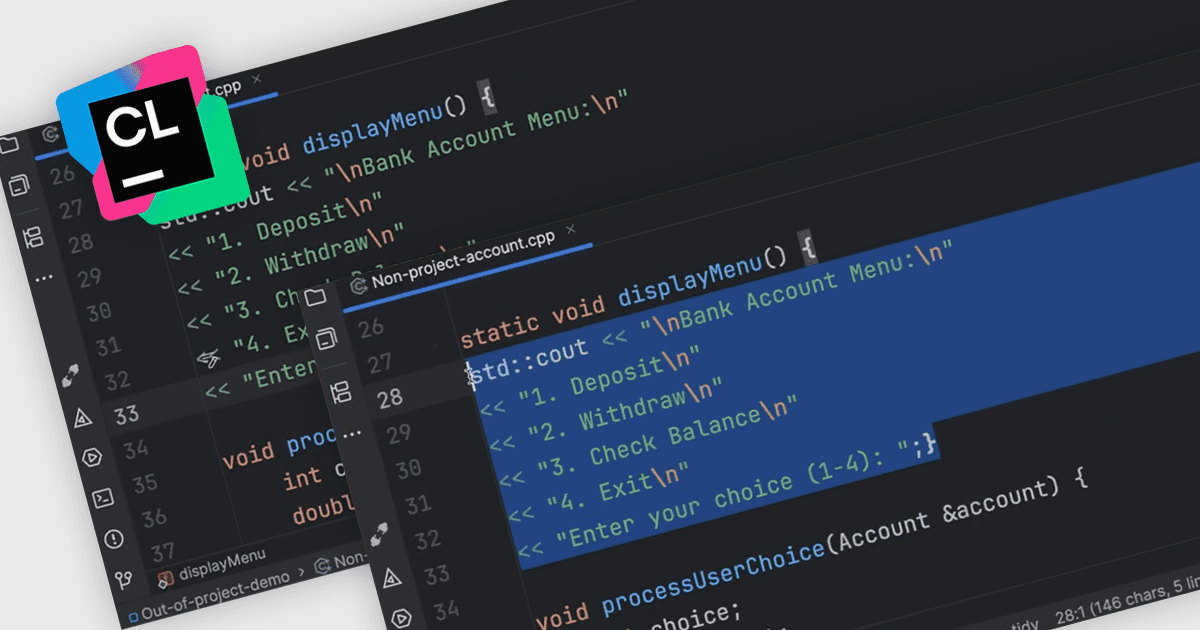This screenshot has height=630, width=1200.
Task: Show more tool windows in front window
Action: [x=351, y=436]
